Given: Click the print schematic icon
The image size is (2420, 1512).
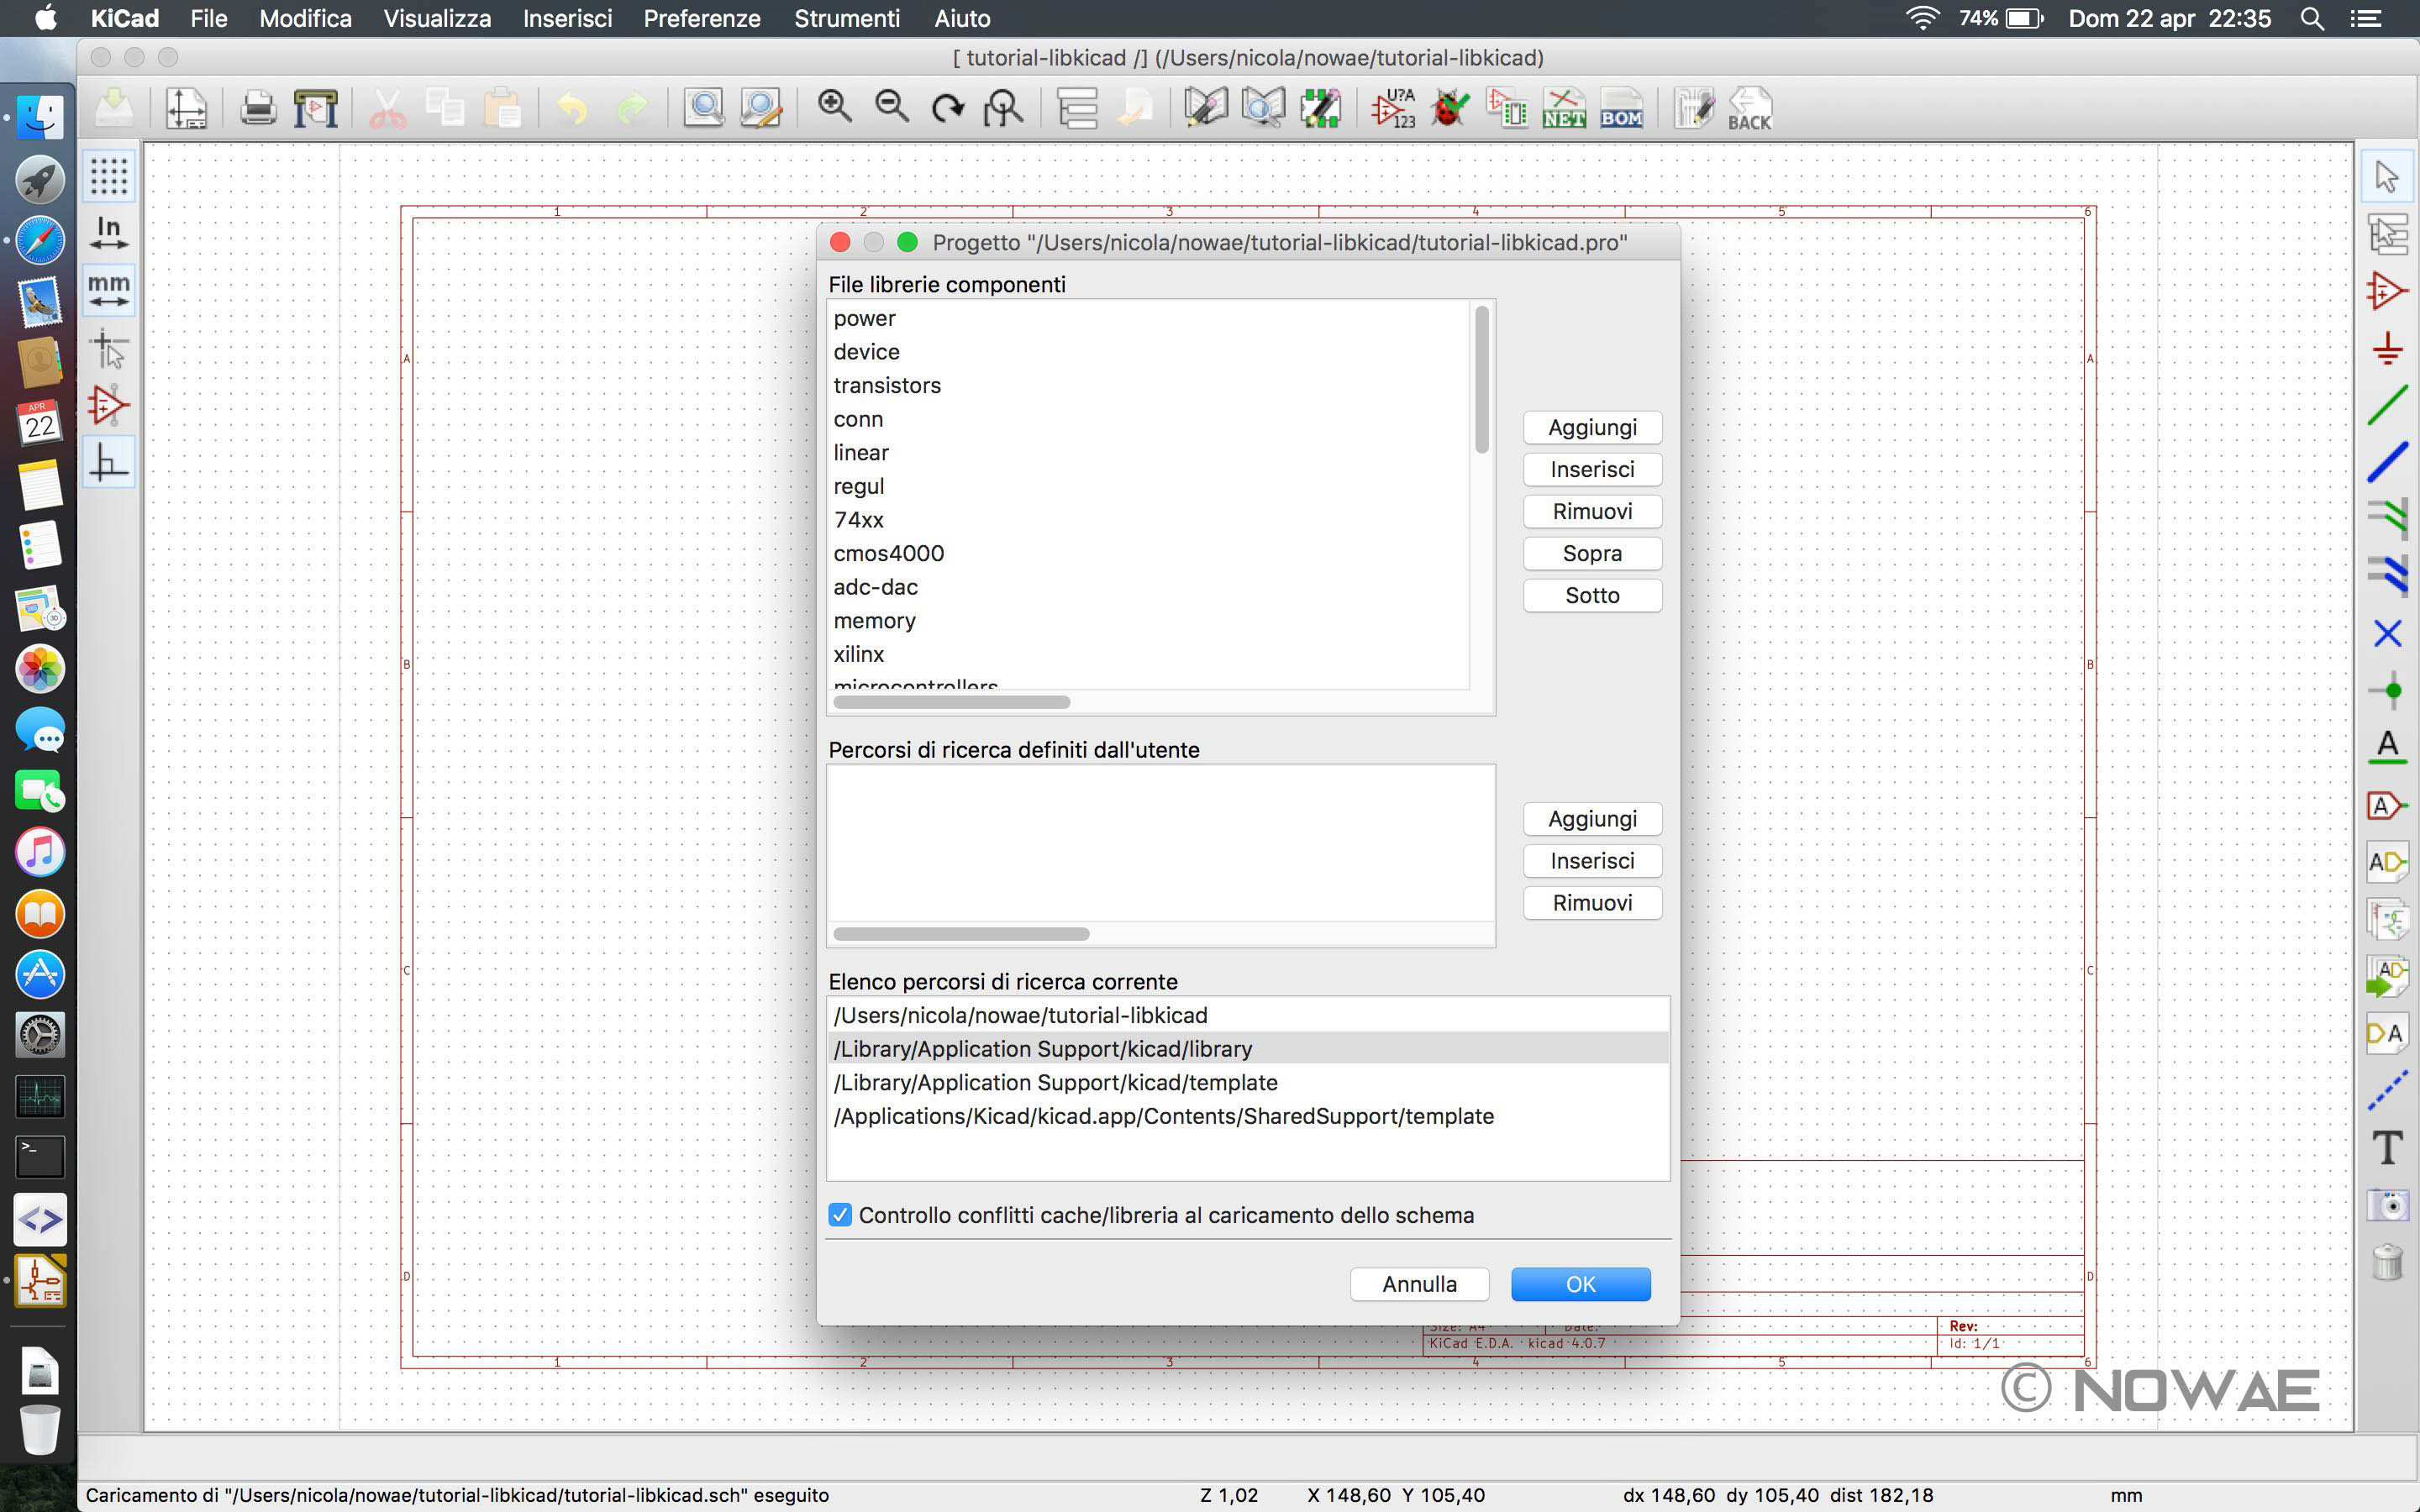Looking at the screenshot, I should tap(258, 108).
